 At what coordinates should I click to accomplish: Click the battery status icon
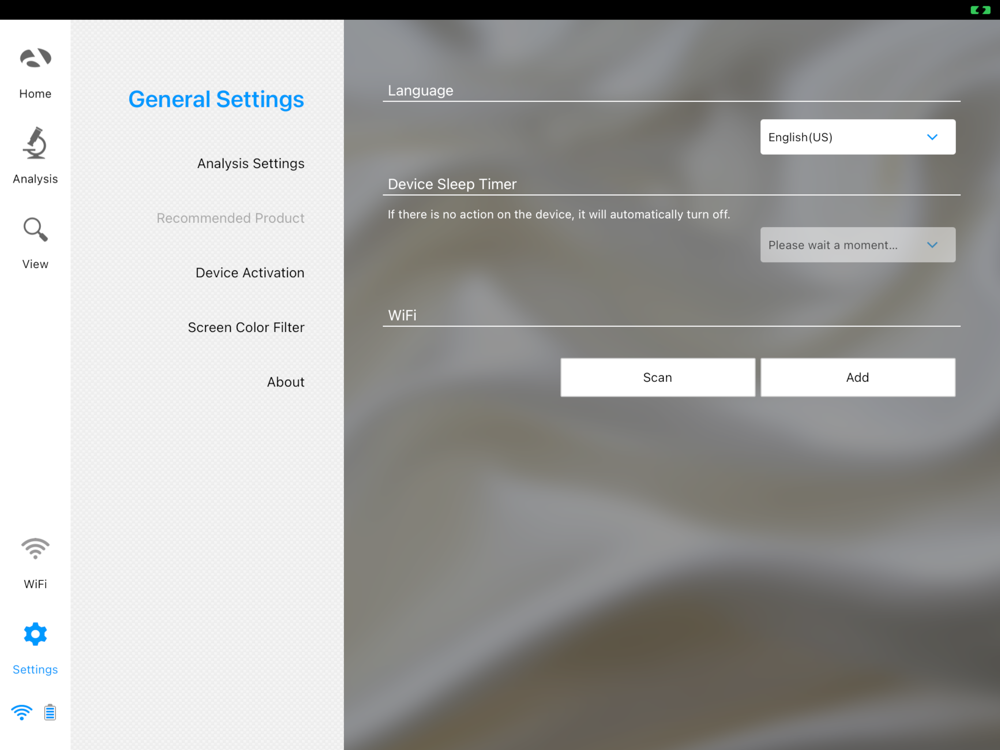tap(50, 712)
